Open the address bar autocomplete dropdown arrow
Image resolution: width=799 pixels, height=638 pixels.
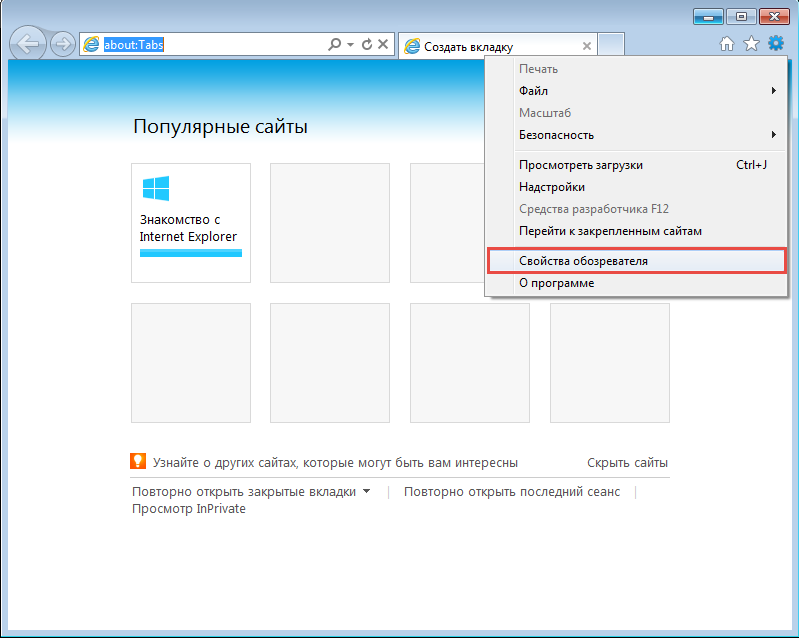351,44
